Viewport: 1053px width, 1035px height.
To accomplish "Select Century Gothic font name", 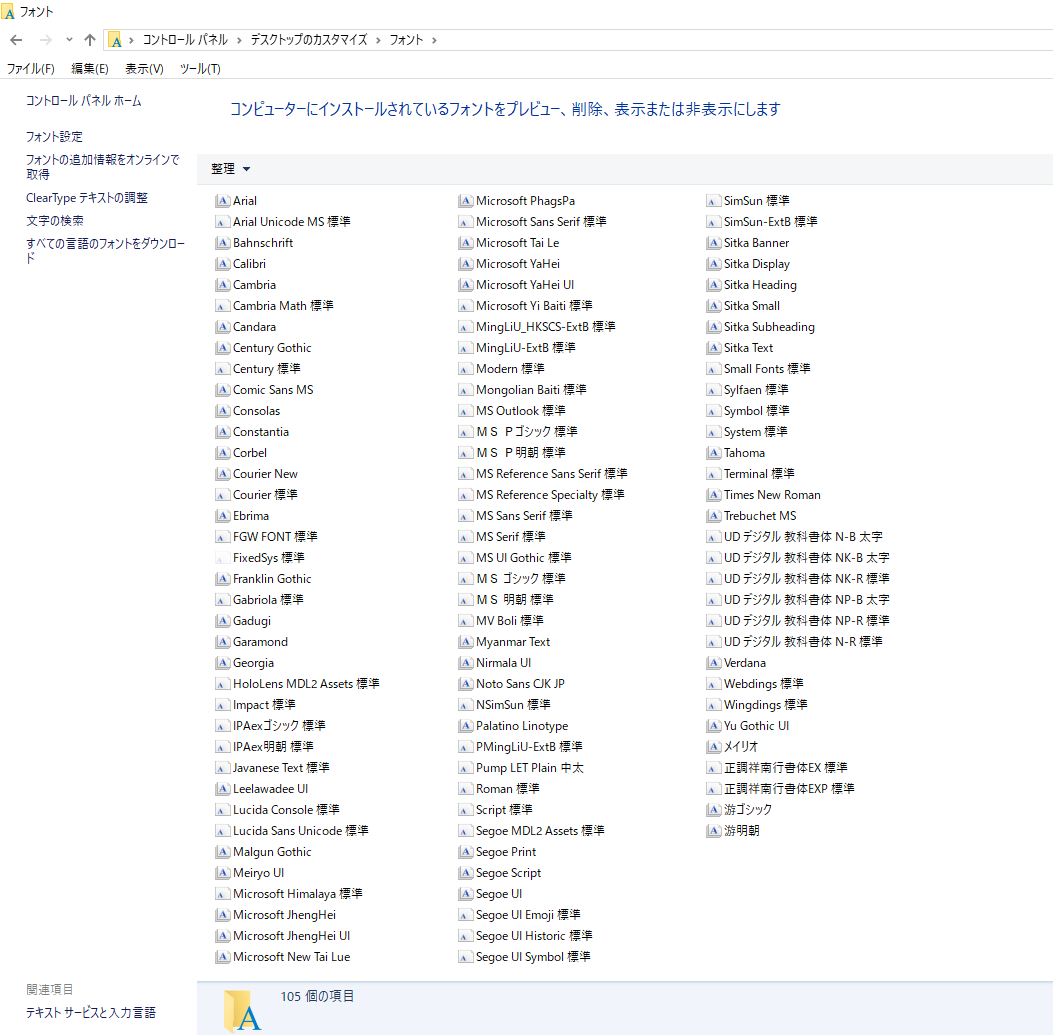I will 272,348.
